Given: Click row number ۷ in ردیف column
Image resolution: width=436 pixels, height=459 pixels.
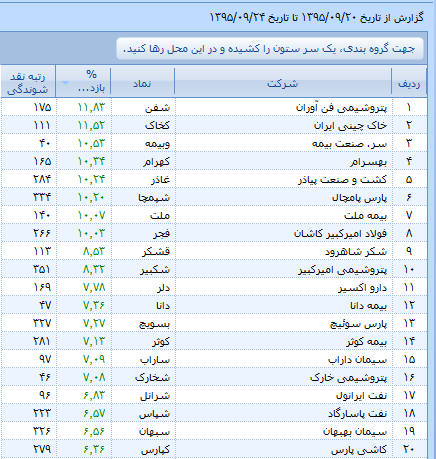Looking at the screenshot, I should tap(409, 215).
